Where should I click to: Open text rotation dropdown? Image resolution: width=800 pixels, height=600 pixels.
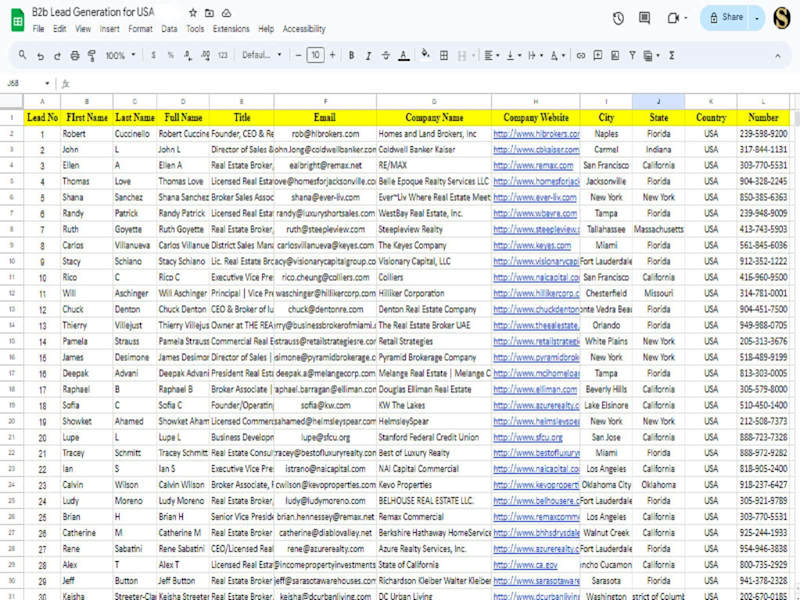click(x=557, y=55)
